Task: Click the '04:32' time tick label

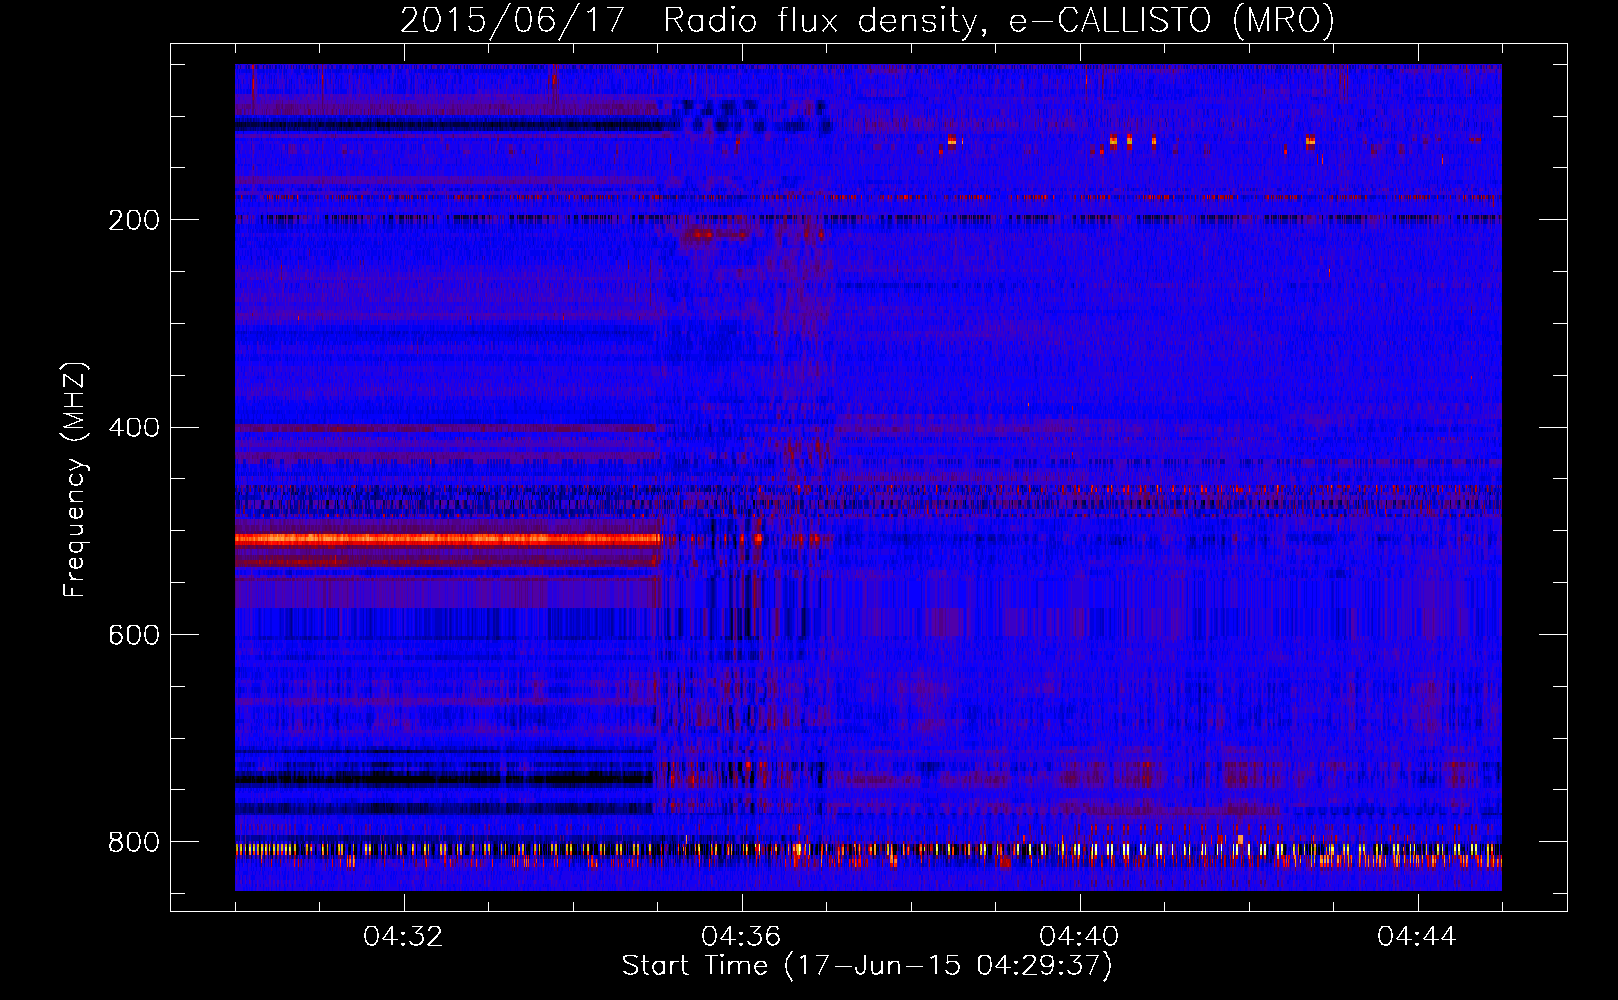Action: pyautogui.click(x=403, y=937)
